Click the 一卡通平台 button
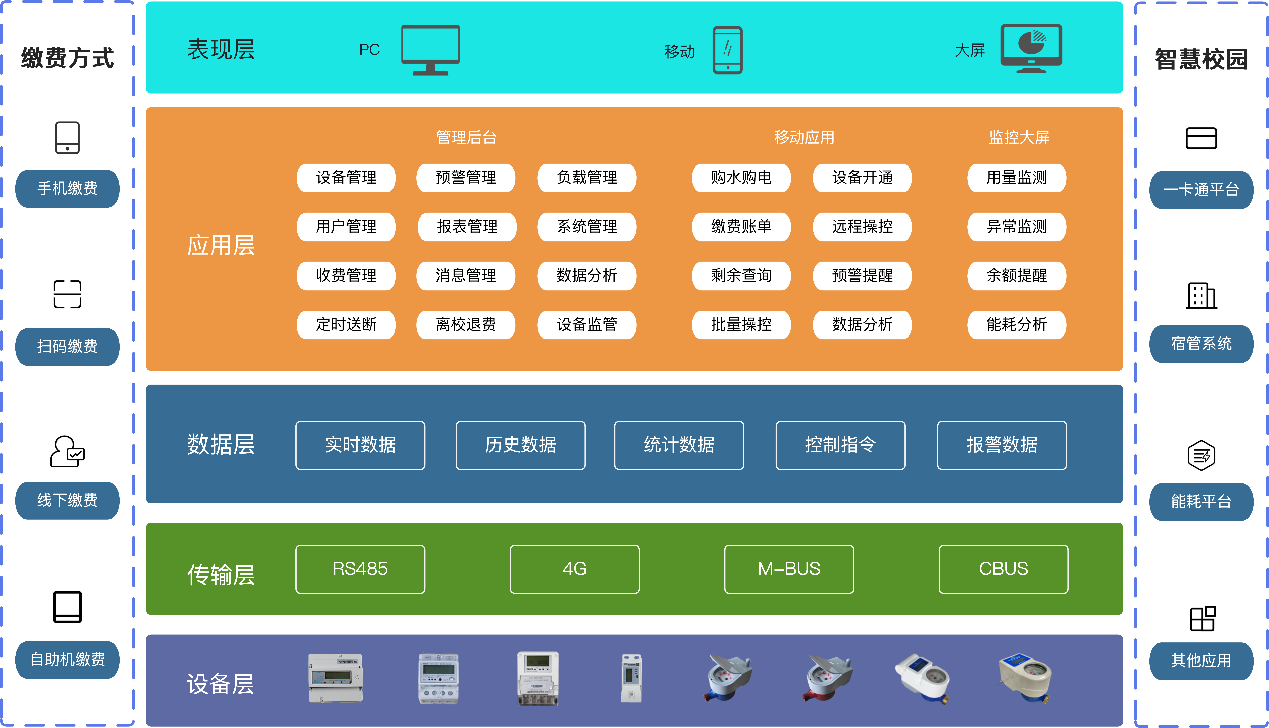 [x=1201, y=189]
